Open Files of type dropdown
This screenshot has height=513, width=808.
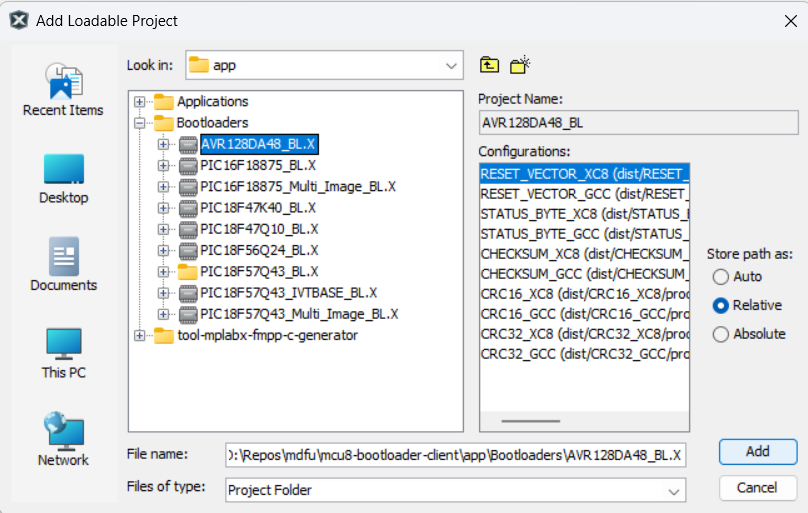point(674,490)
